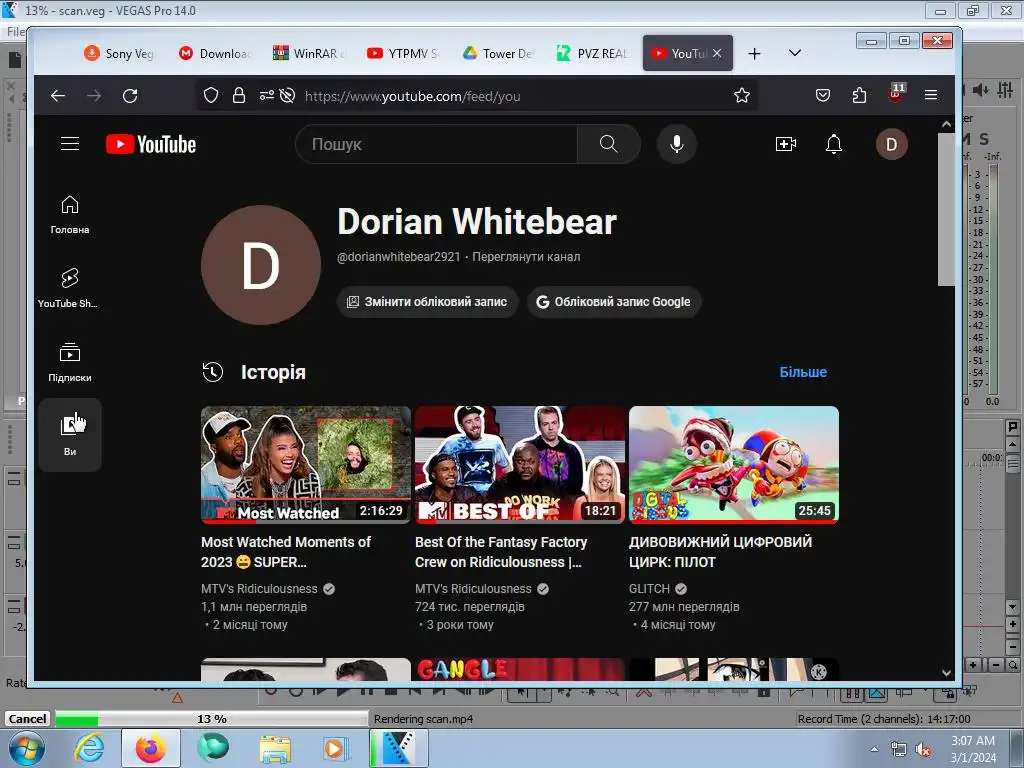Open new tab with plus button

click(754, 54)
